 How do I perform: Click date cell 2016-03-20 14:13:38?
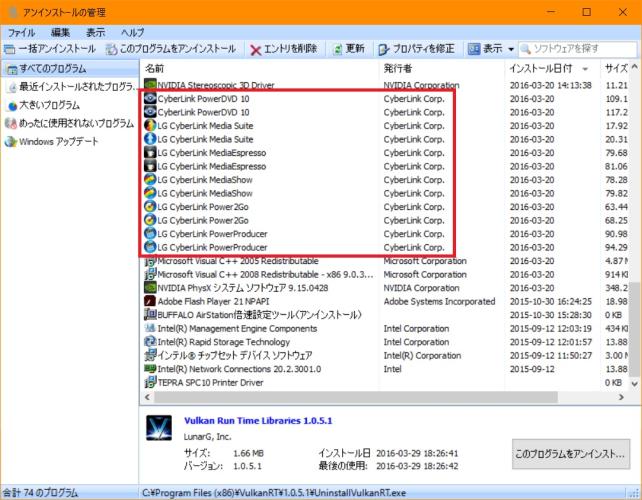[x=551, y=85]
